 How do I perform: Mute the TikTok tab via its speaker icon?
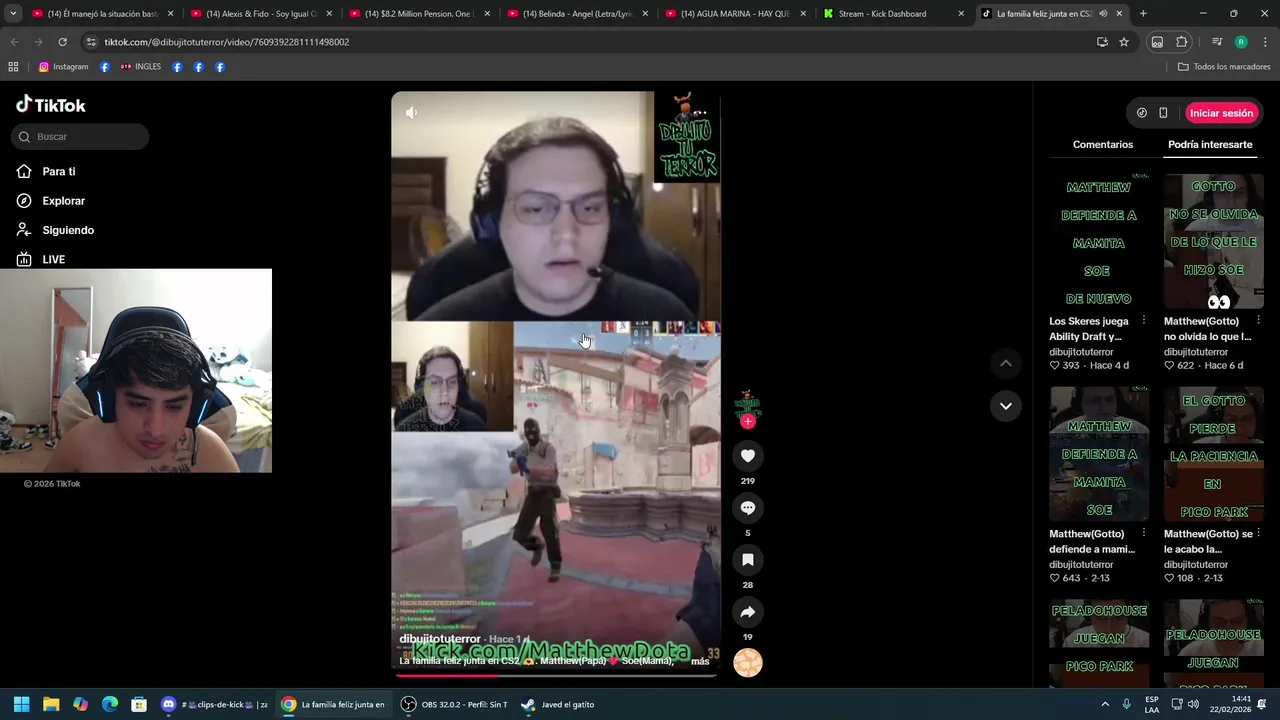[1103, 14]
